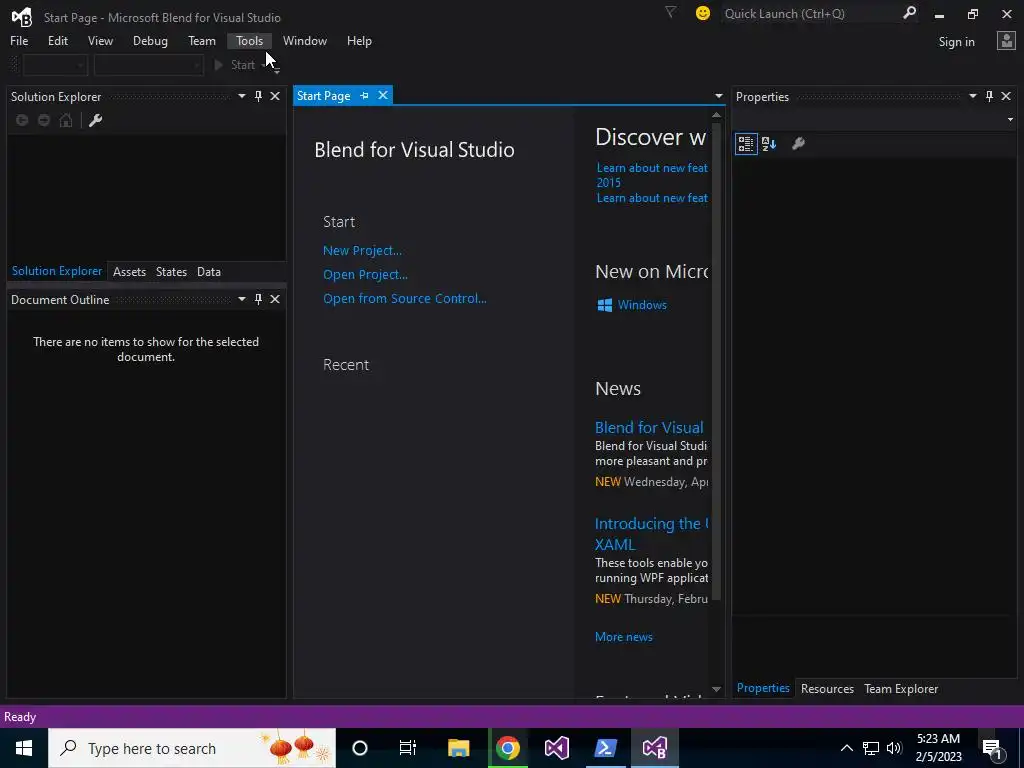Switch to the States tab
The image size is (1024, 768).
pyautogui.click(x=171, y=272)
